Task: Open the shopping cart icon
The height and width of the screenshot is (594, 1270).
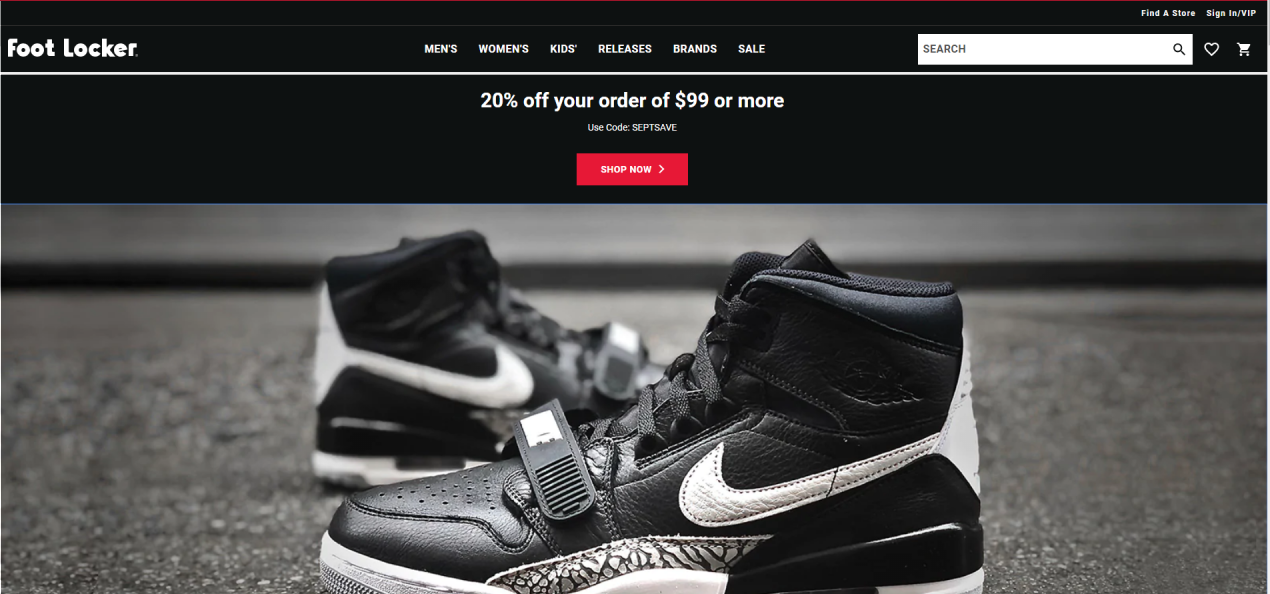Action: 1244,49
